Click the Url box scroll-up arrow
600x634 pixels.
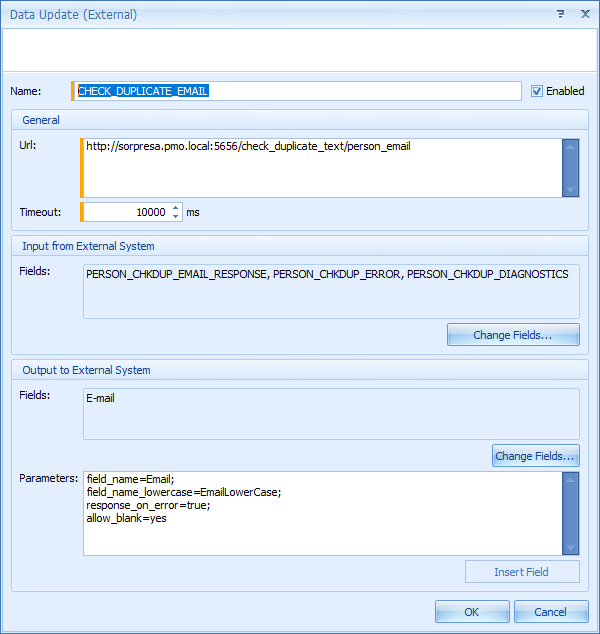pos(570,147)
